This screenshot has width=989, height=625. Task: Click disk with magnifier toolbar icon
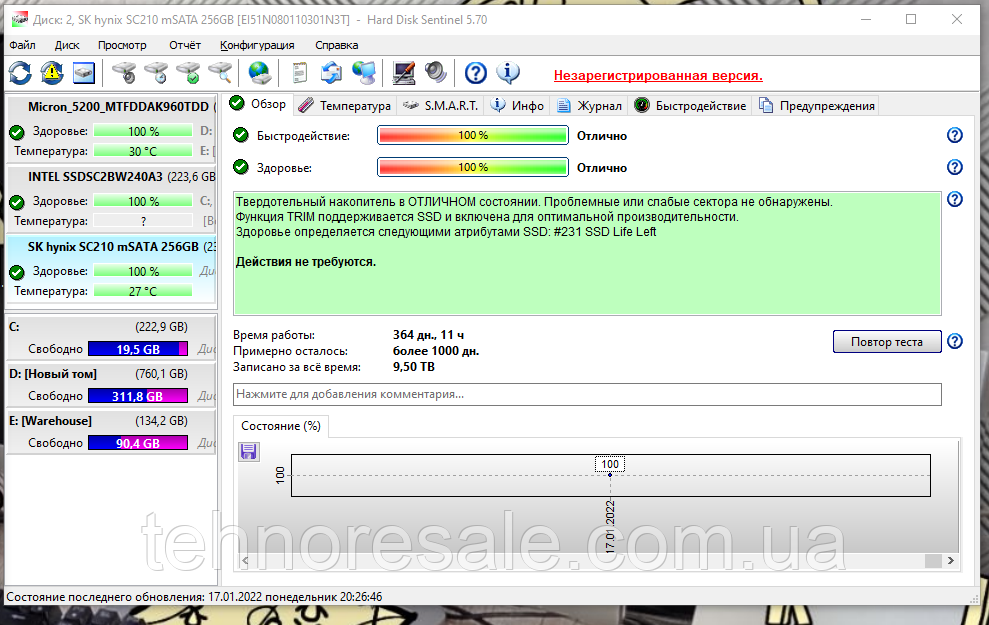[220, 73]
